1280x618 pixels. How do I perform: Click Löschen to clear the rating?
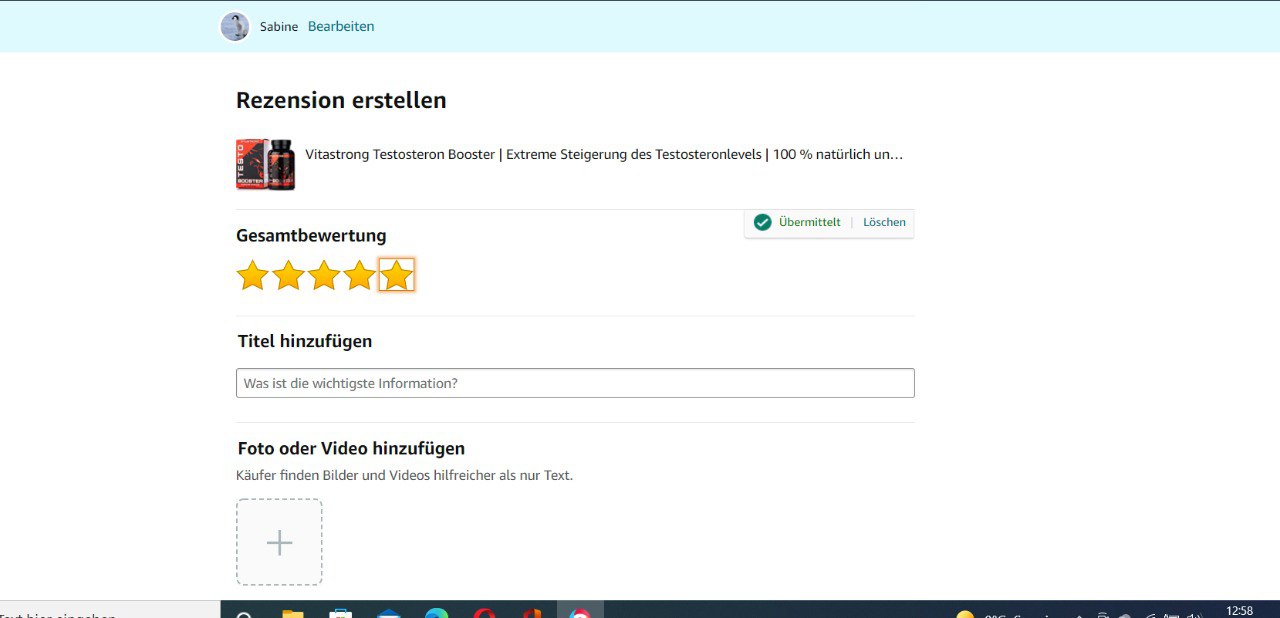click(x=884, y=222)
